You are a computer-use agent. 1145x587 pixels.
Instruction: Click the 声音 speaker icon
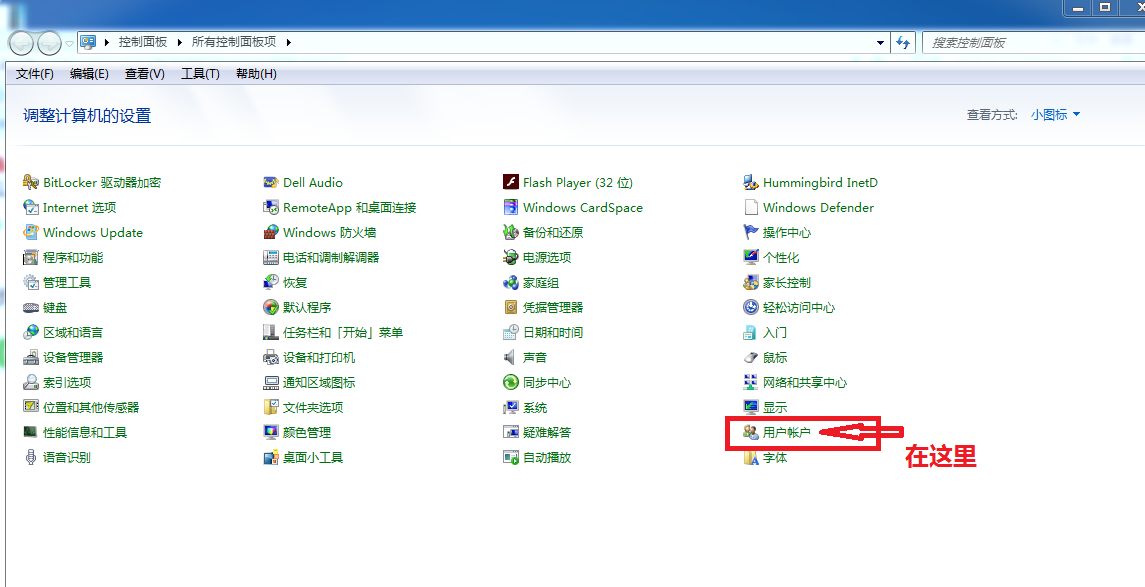point(510,357)
